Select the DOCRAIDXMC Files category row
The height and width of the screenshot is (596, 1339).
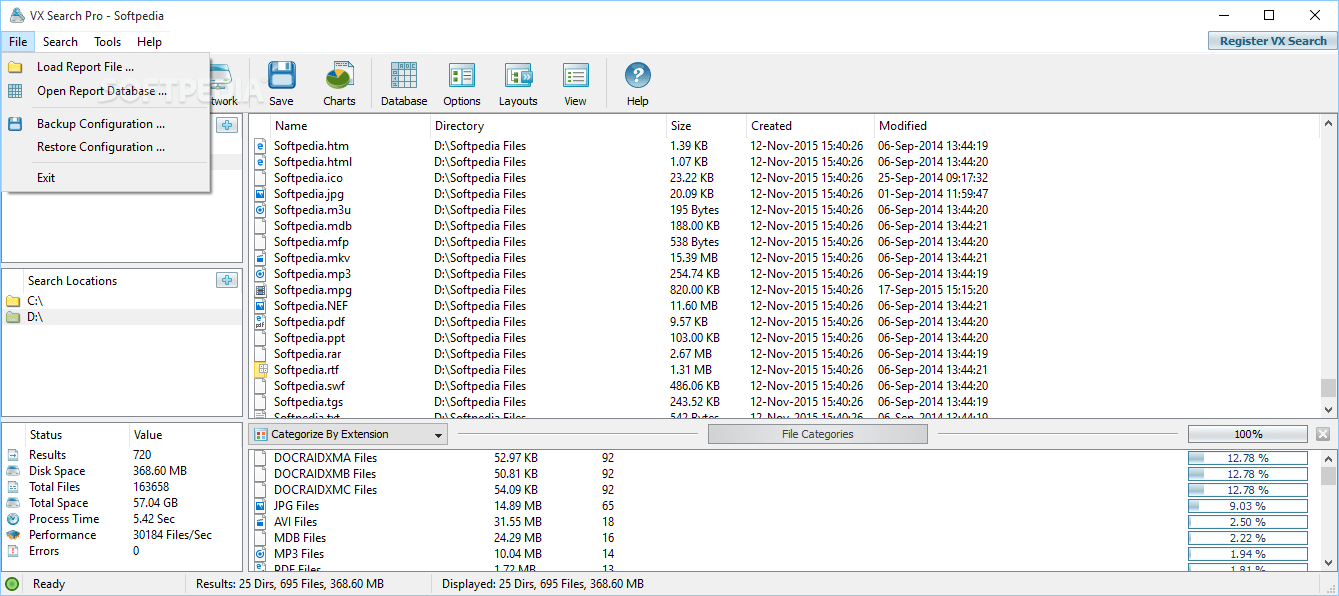click(x=784, y=490)
